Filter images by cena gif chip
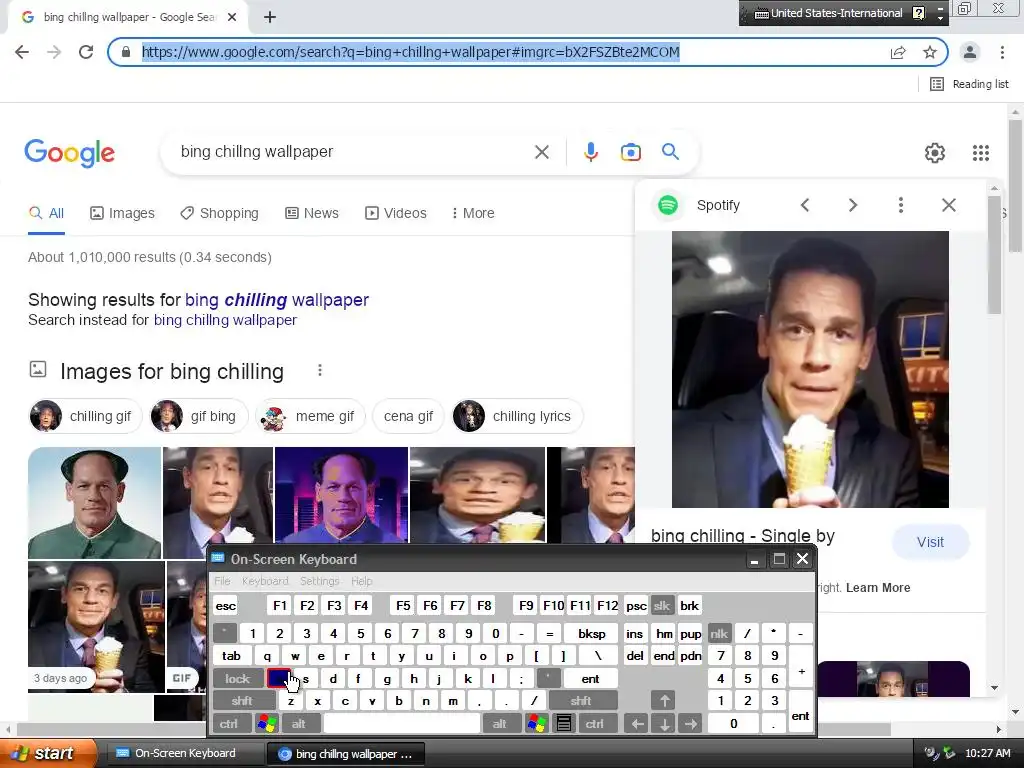 coord(408,417)
